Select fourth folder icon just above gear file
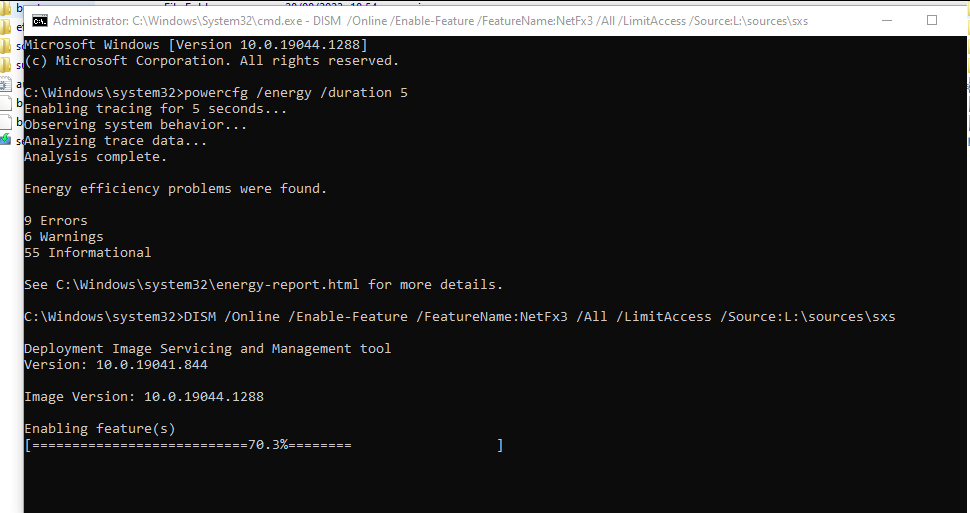Screen dimensions: 970x513 (x=6, y=65)
